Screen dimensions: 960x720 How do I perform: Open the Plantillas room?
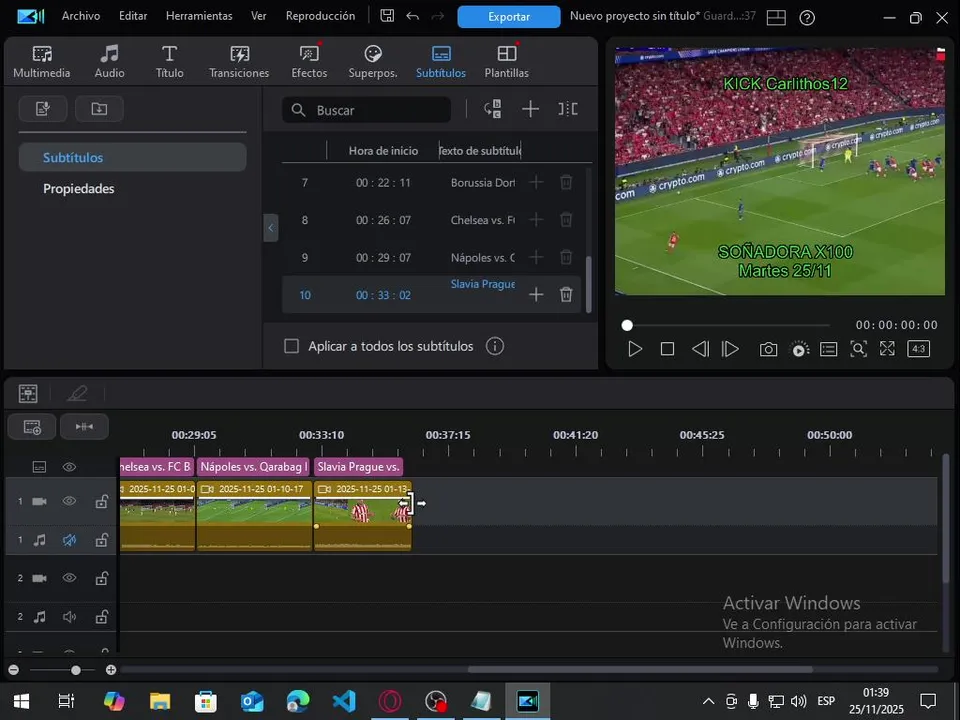point(506,62)
